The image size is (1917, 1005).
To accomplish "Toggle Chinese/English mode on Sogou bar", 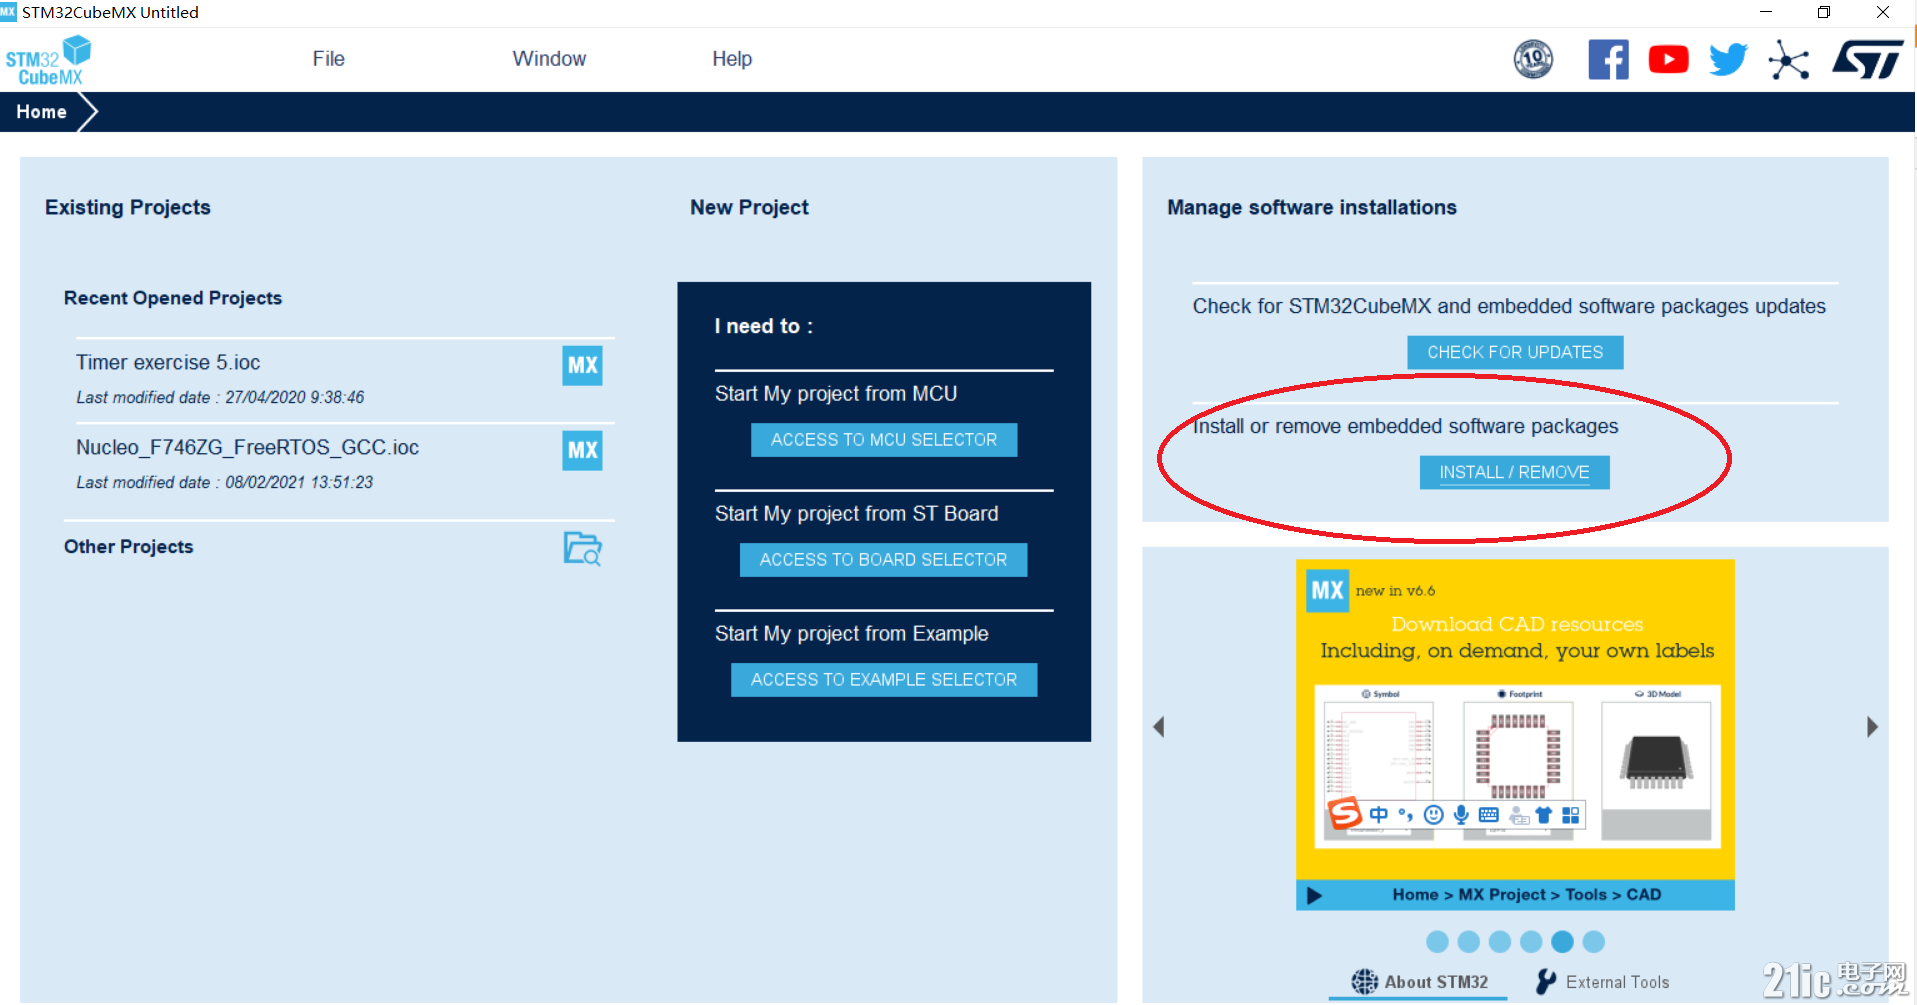I will coord(1379,815).
